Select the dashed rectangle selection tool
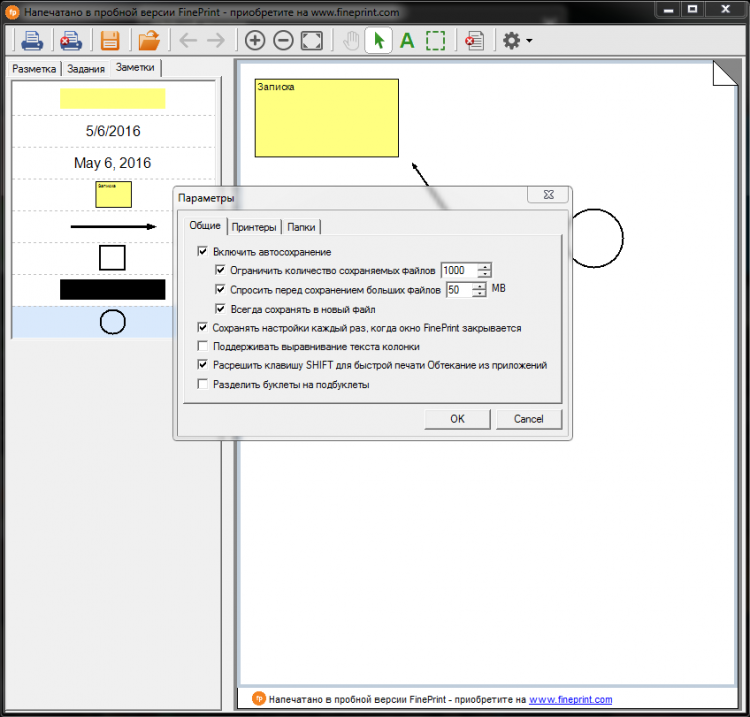The image size is (750, 717). (x=435, y=41)
